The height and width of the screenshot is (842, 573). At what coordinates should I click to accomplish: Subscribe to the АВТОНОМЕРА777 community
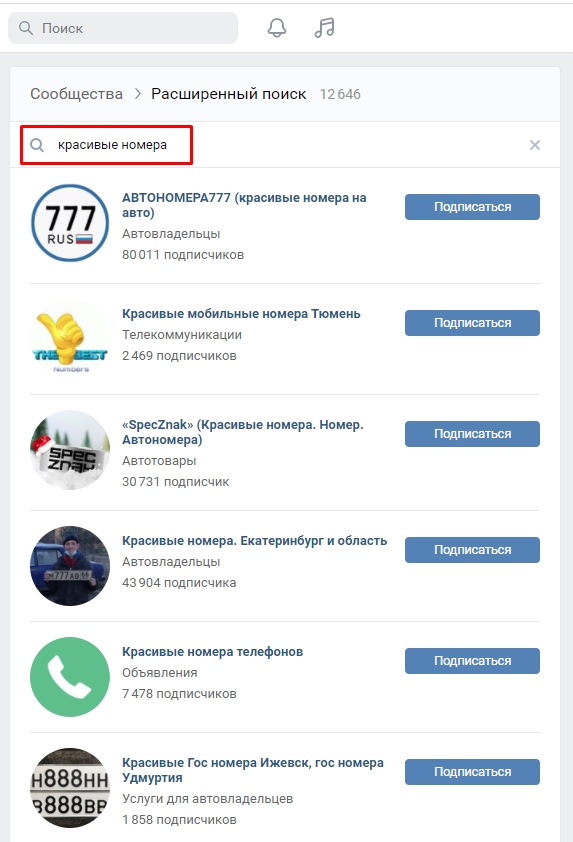point(472,207)
